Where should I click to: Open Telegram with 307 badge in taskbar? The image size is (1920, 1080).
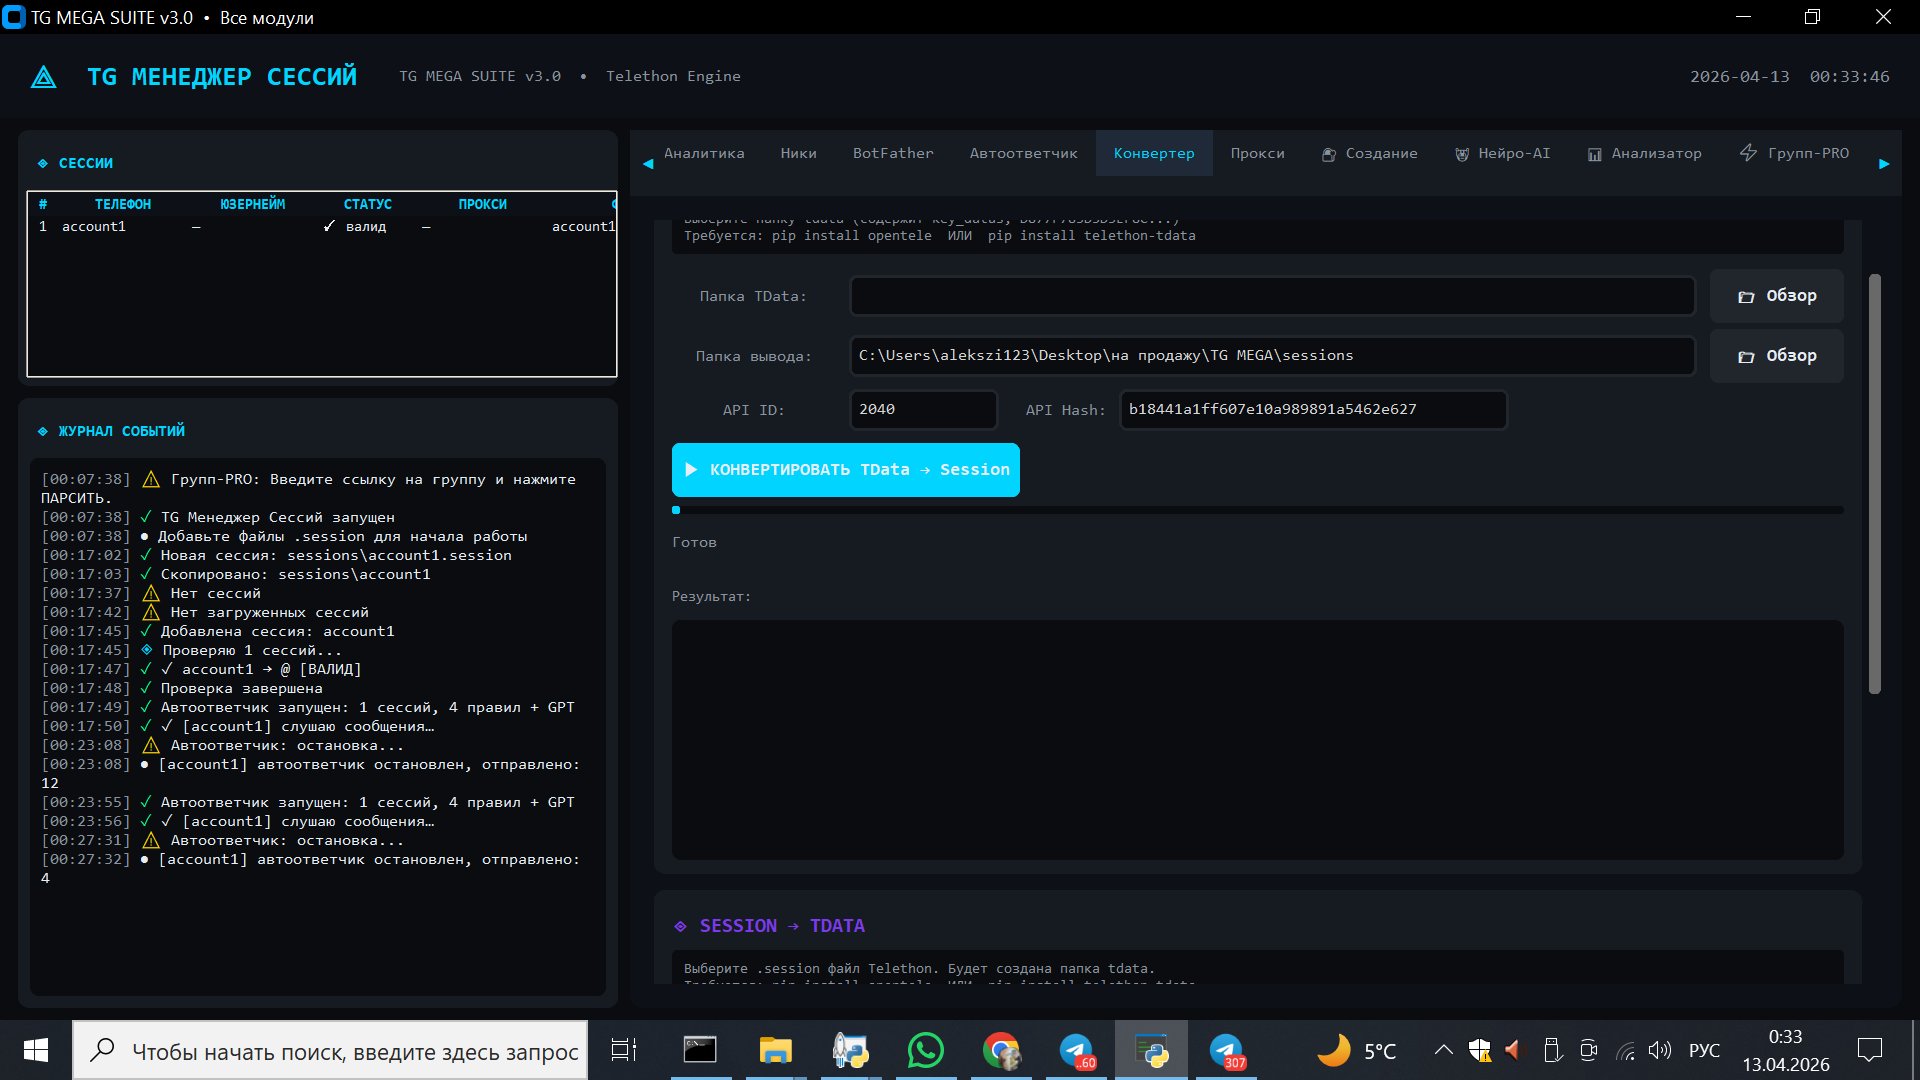tap(1226, 1051)
